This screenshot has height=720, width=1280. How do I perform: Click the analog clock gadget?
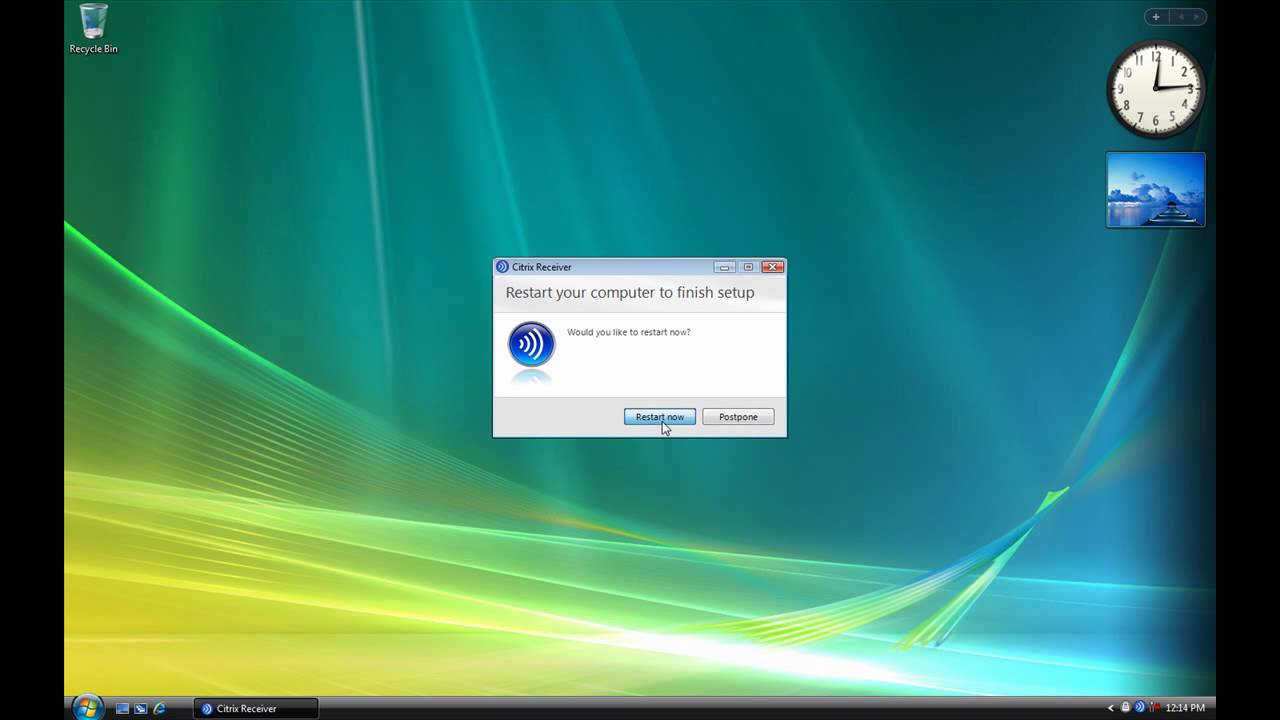[x=1155, y=89]
